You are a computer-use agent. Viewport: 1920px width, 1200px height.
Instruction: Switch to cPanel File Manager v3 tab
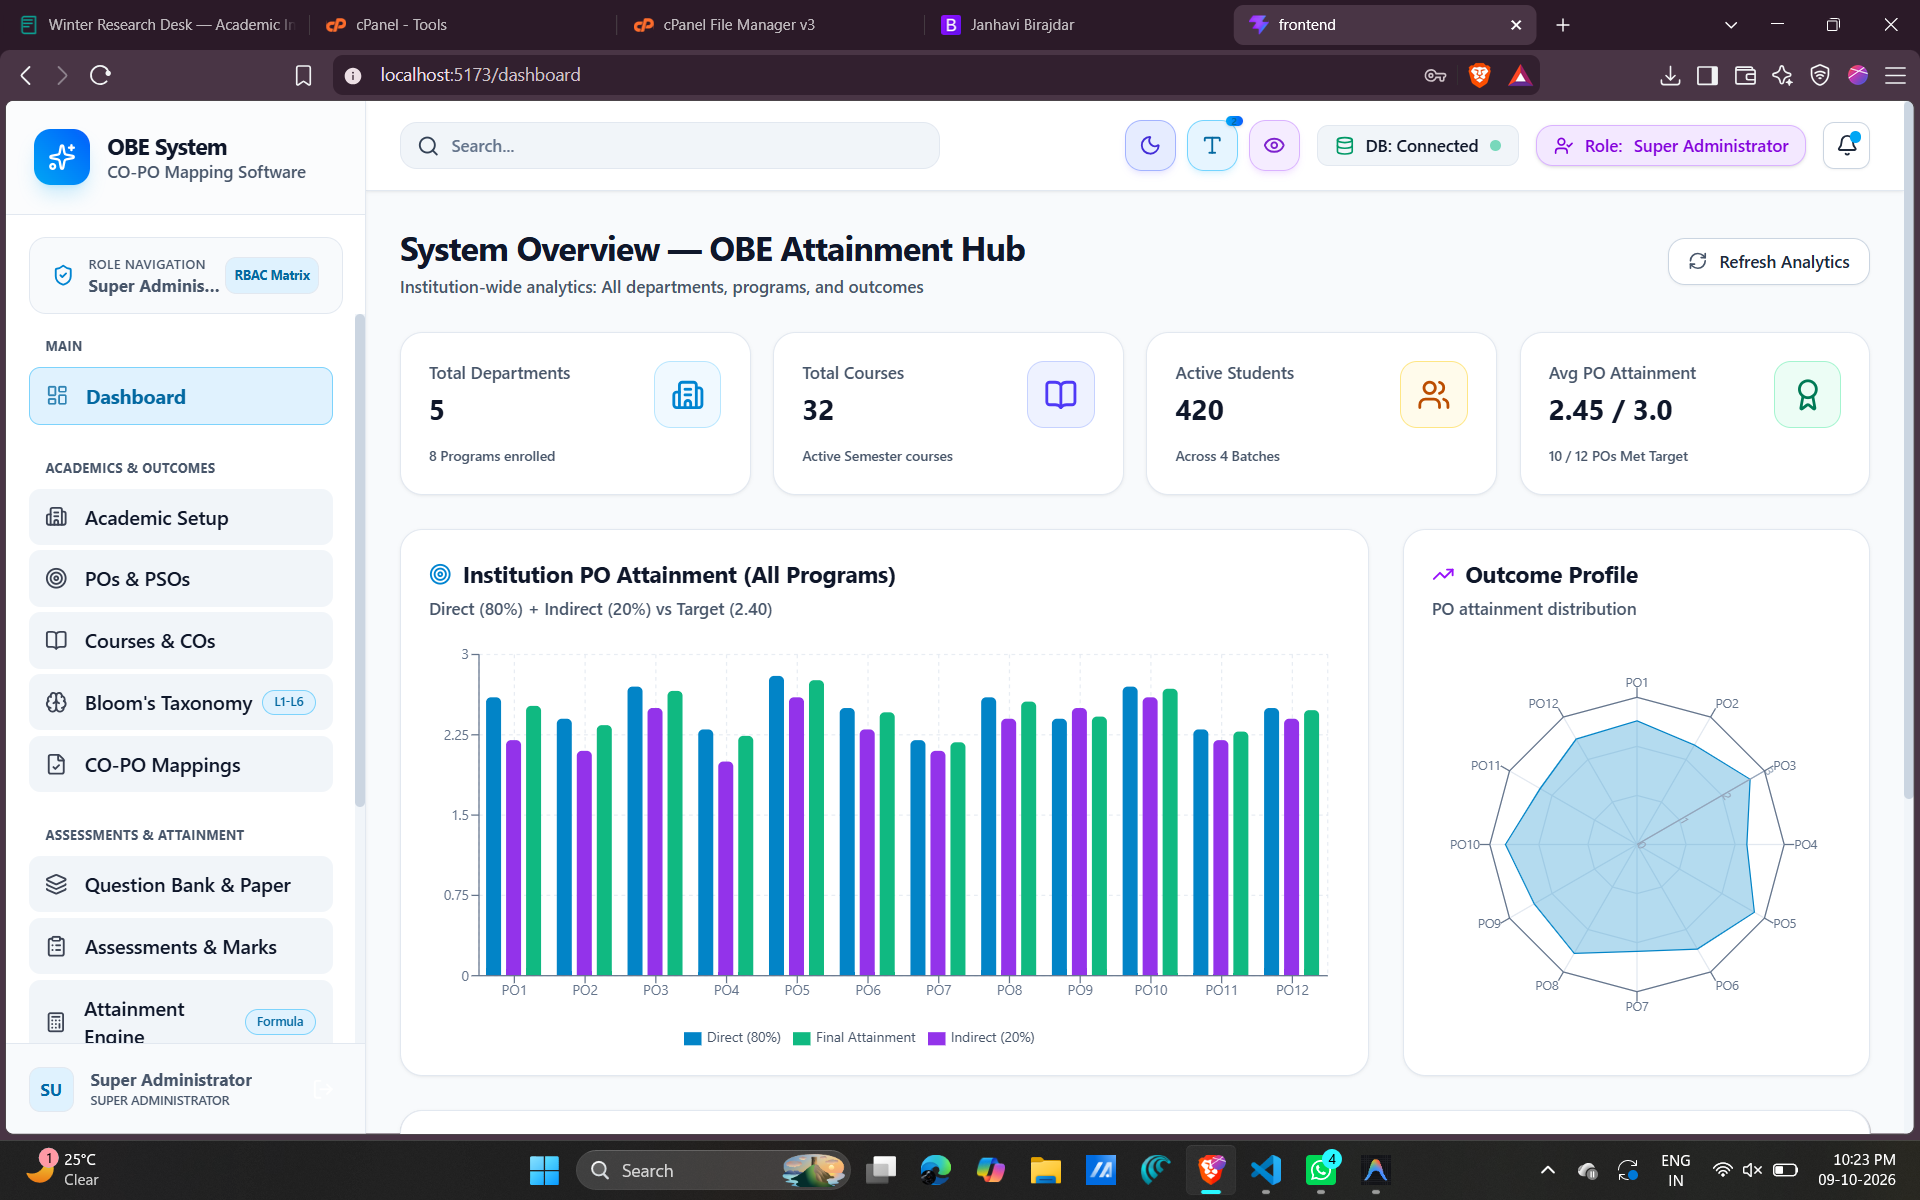[770, 25]
